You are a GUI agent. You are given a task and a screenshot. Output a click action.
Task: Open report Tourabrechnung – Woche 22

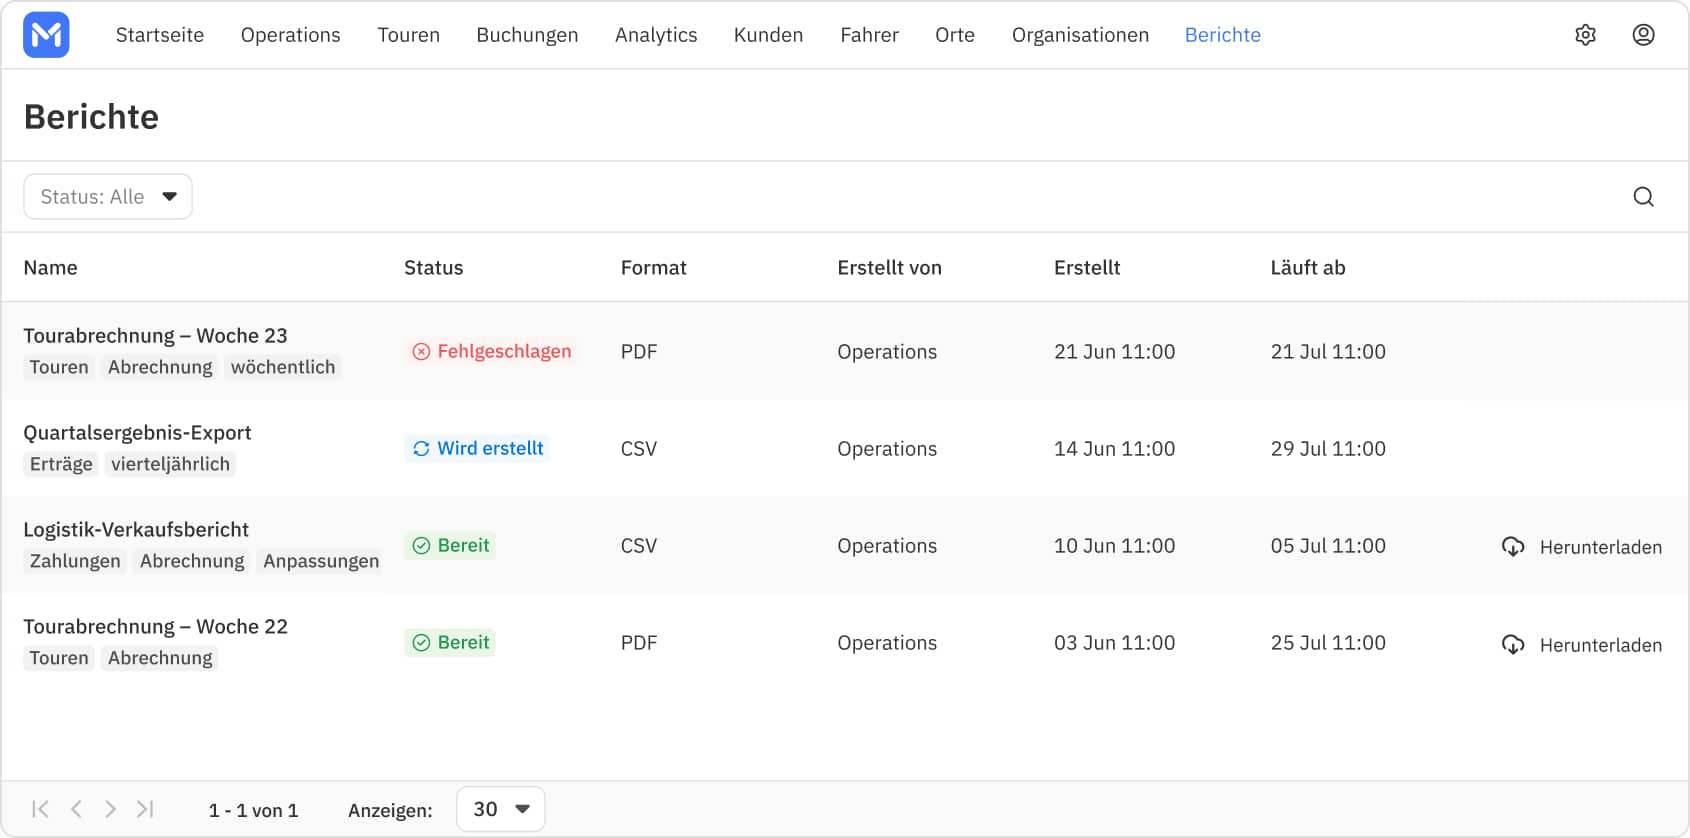(155, 627)
